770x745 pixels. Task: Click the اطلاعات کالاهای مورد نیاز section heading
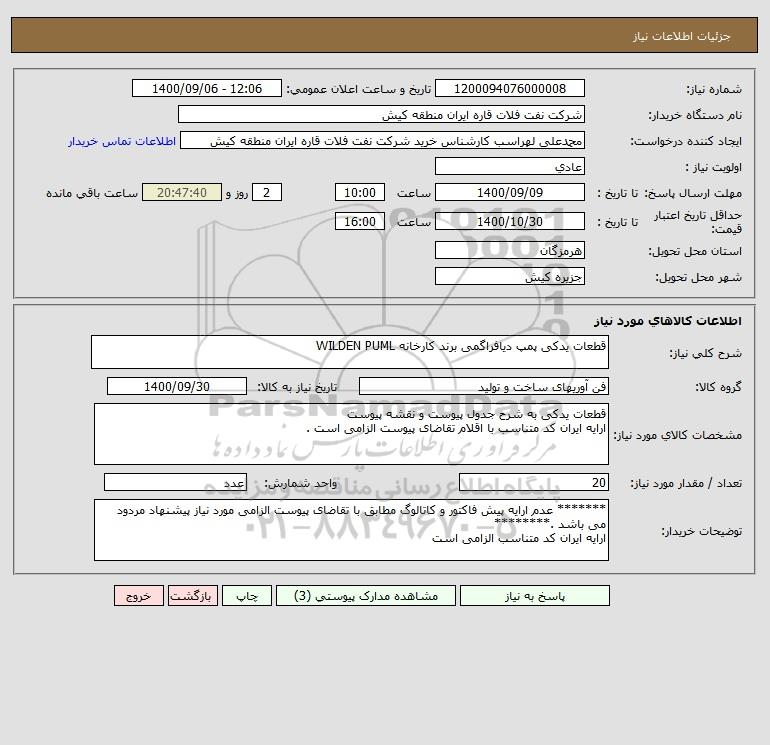[x=668, y=321]
